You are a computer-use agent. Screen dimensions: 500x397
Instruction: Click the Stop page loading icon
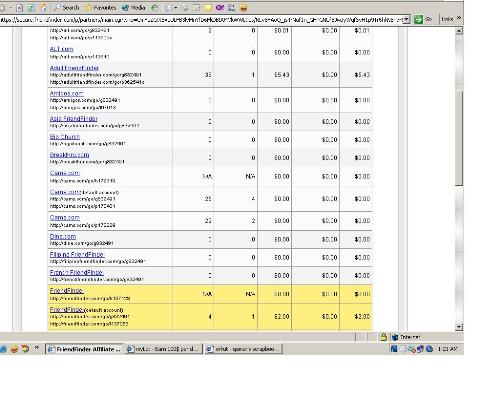(x=20, y=7)
